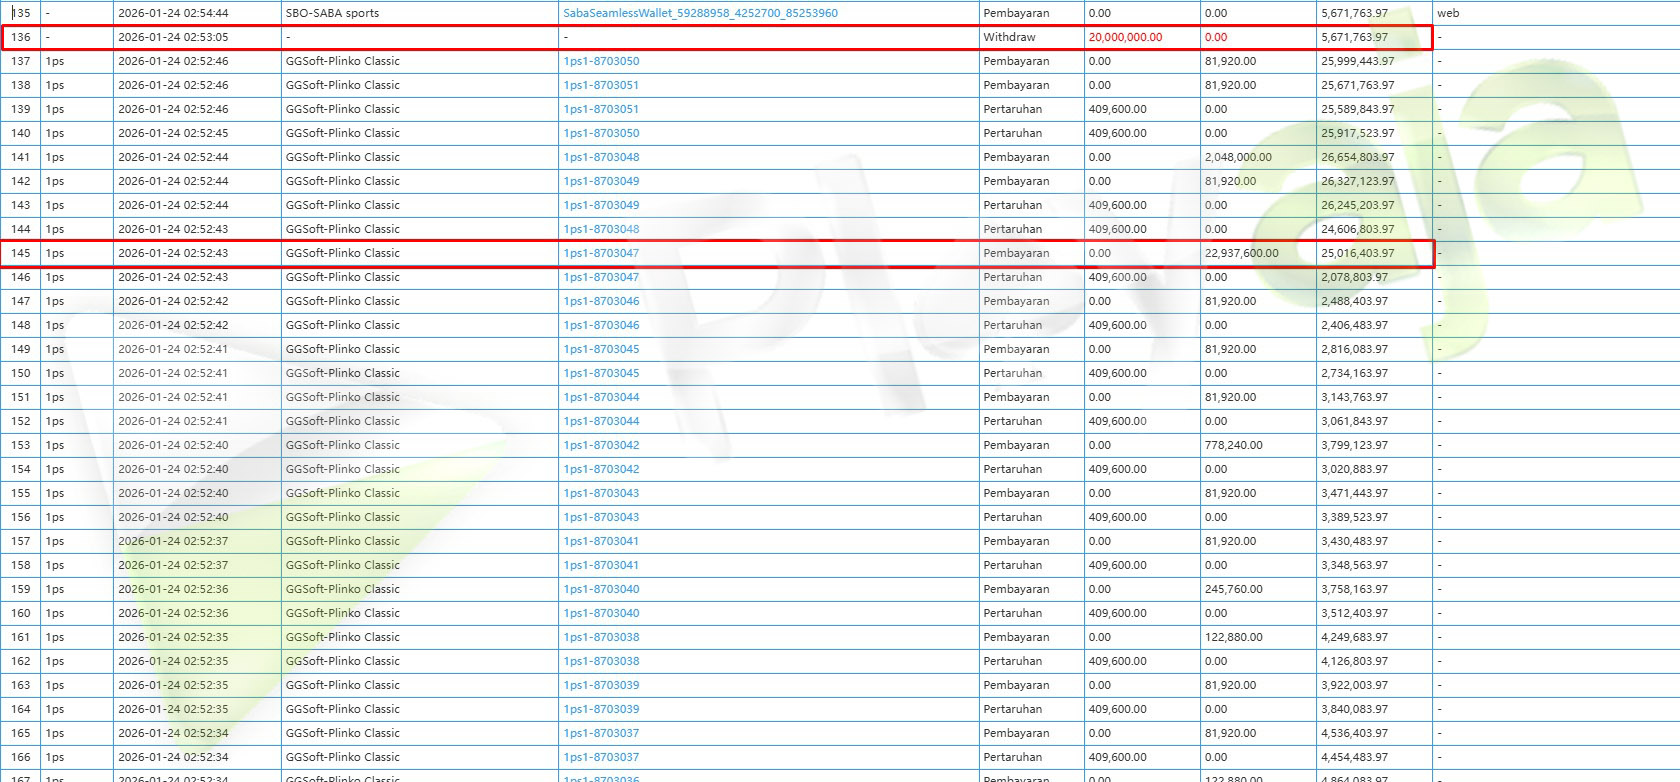
Task: Open link 1ps1-8703050 in row 137
Action: (x=601, y=61)
